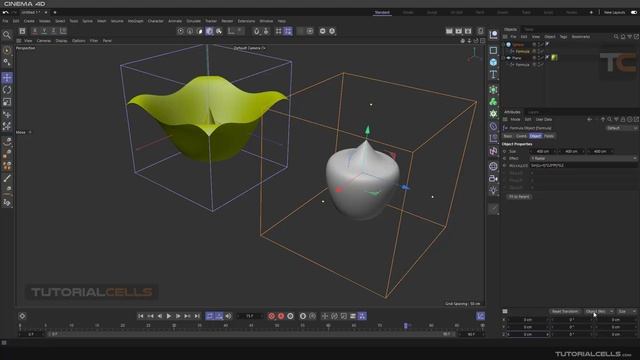Open the Objects manager hamburger menu
The image size is (640, 360).
click(505, 37)
